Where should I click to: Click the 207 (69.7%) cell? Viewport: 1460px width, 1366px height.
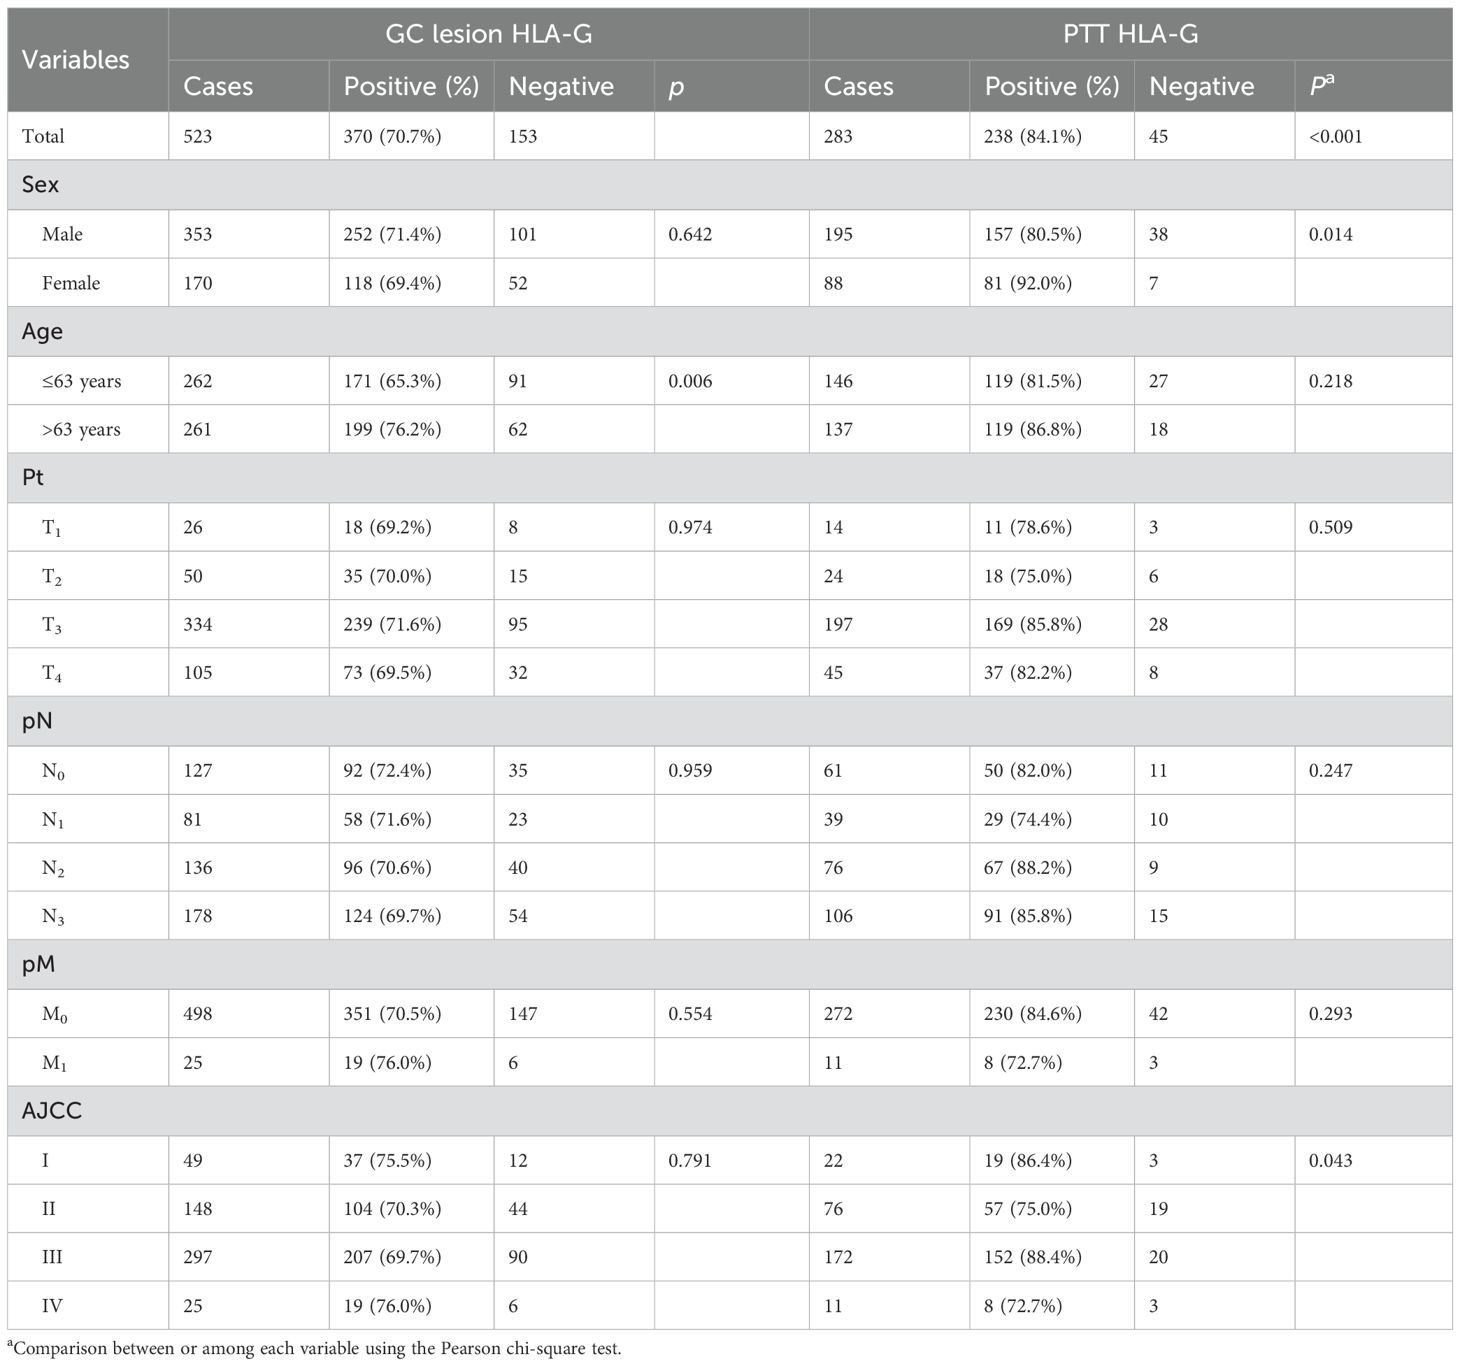click(x=392, y=1257)
